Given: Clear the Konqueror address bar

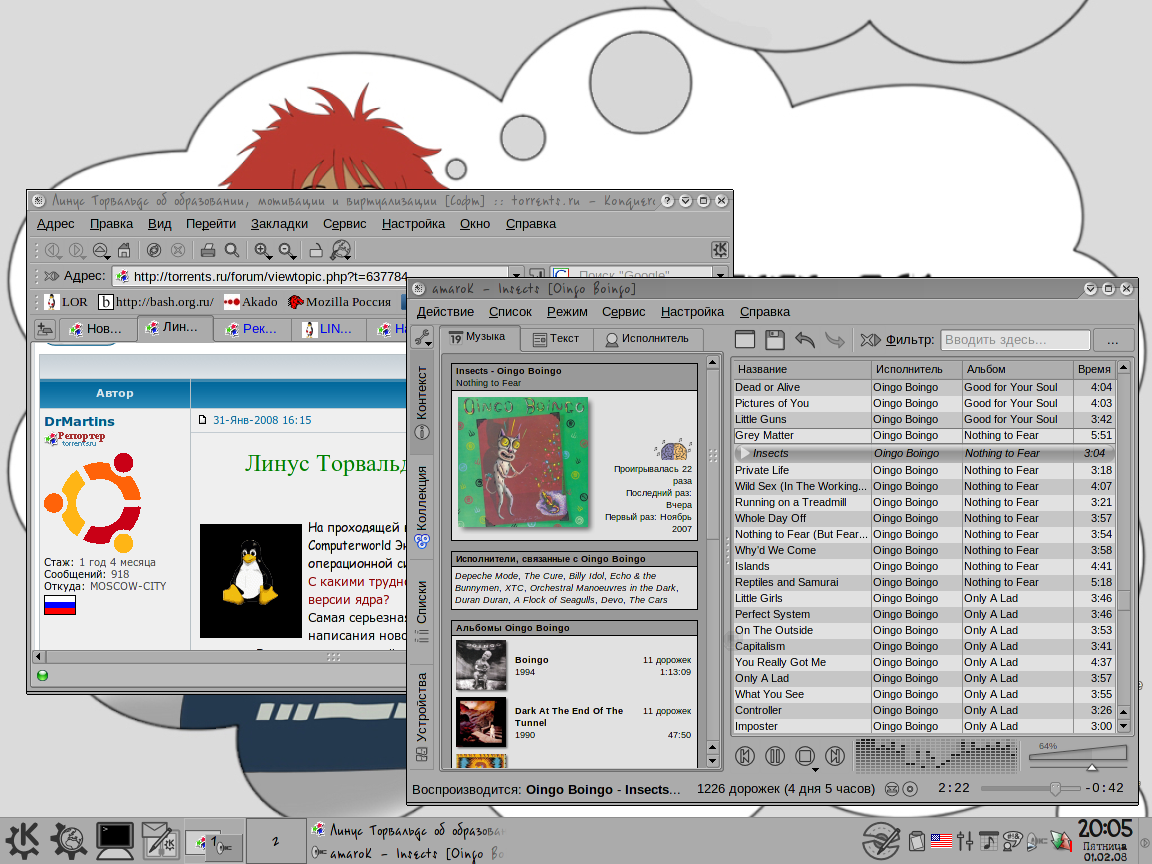Looking at the screenshot, I should click(51, 276).
